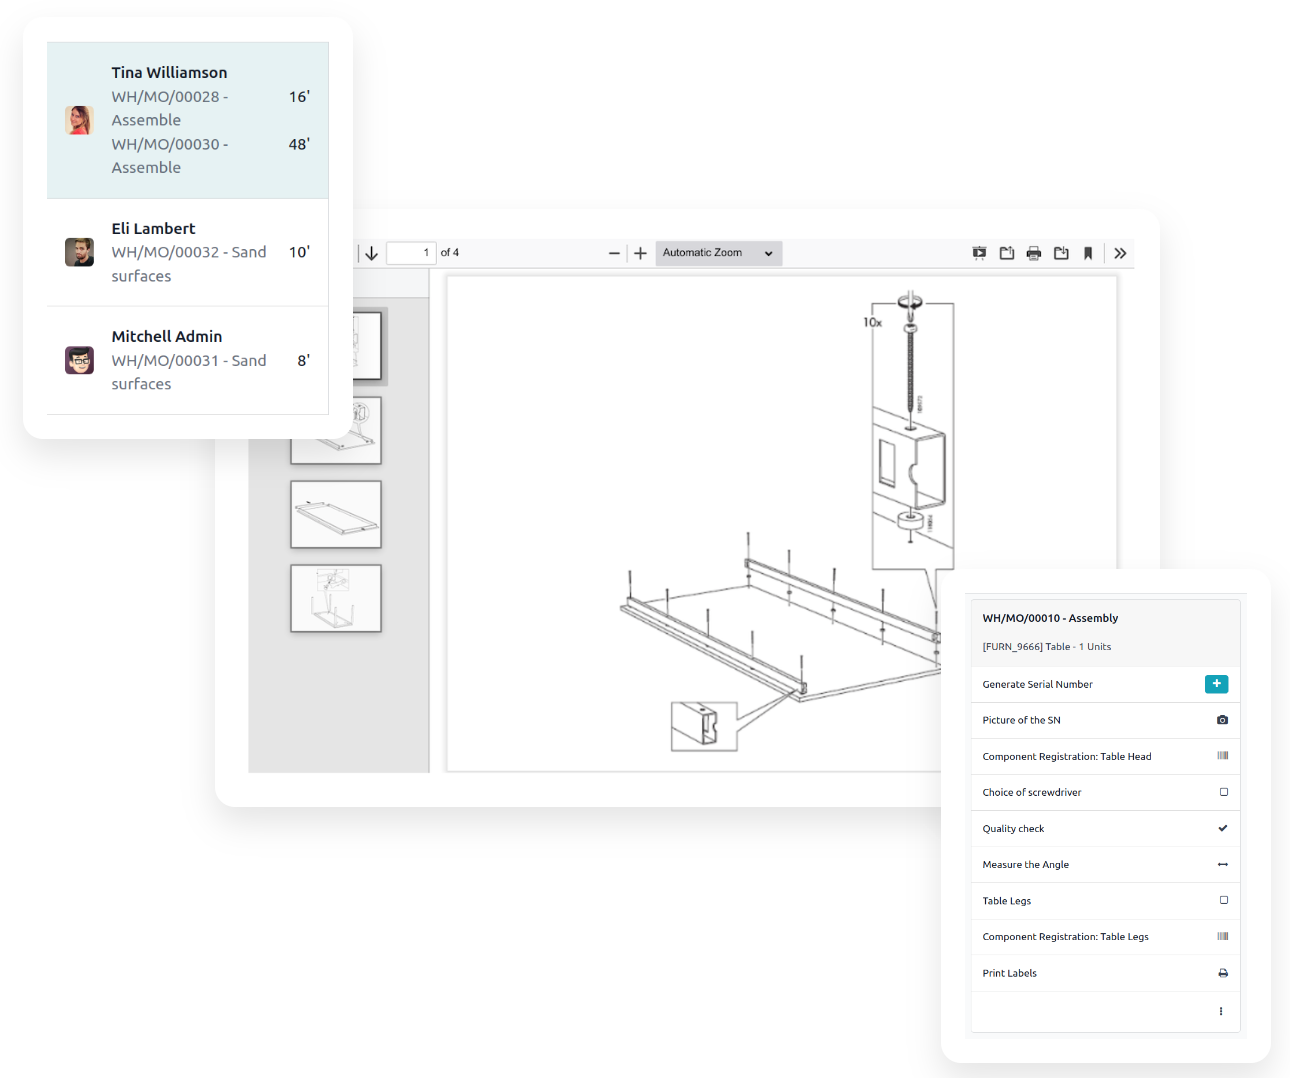The width and height of the screenshot is (1290, 1078).
Task: Click the 48' duration for WH/MO/00030
Action: (x=299, y=144)
